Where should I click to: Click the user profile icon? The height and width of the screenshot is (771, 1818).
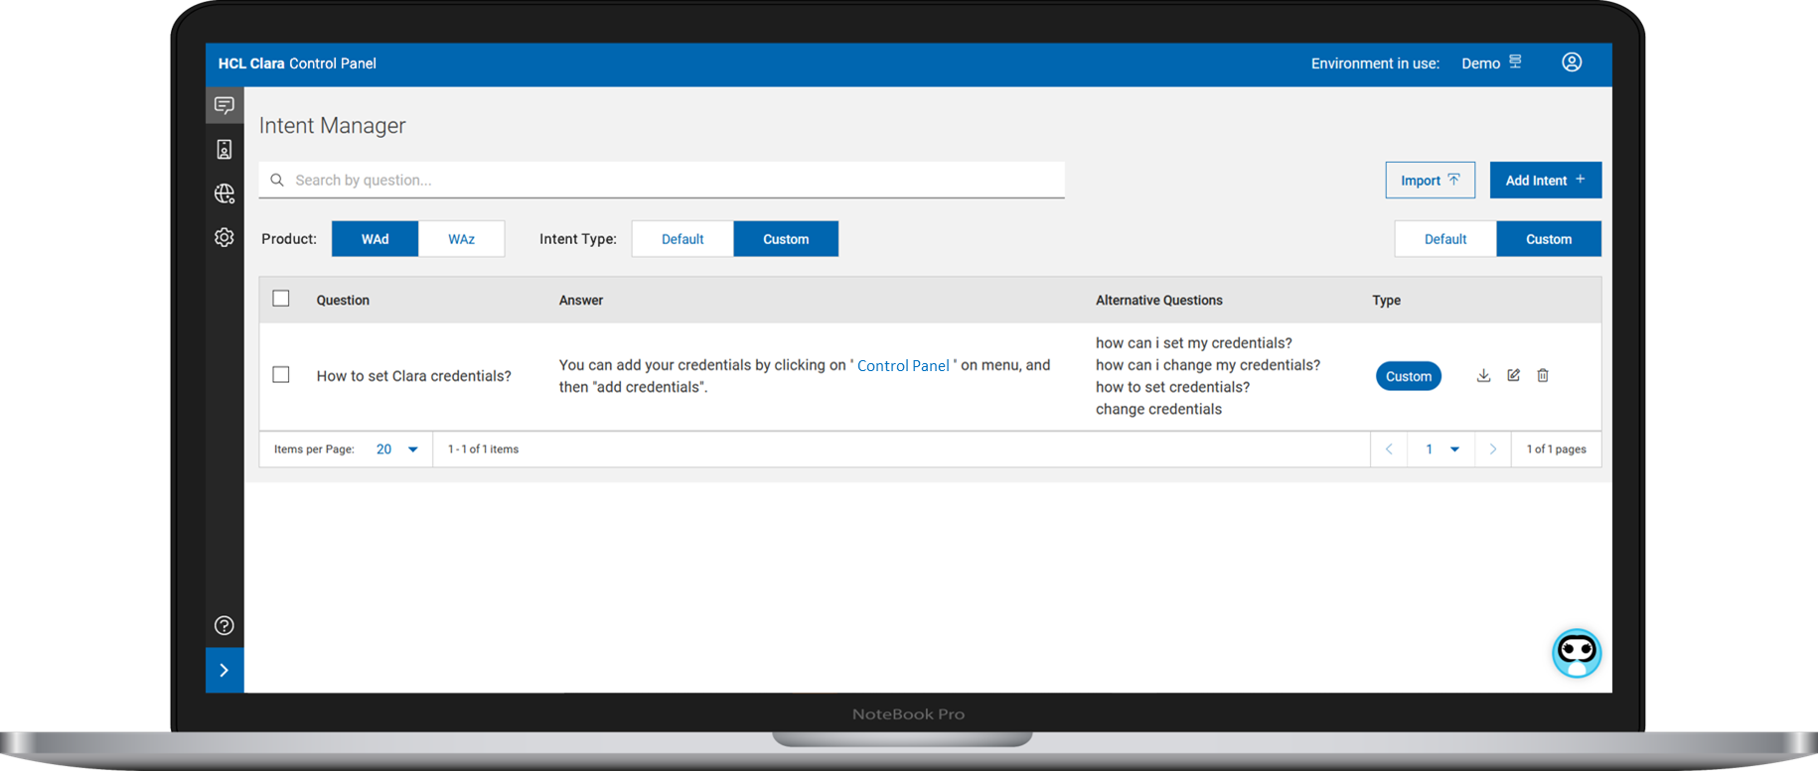pos(1572,62)
